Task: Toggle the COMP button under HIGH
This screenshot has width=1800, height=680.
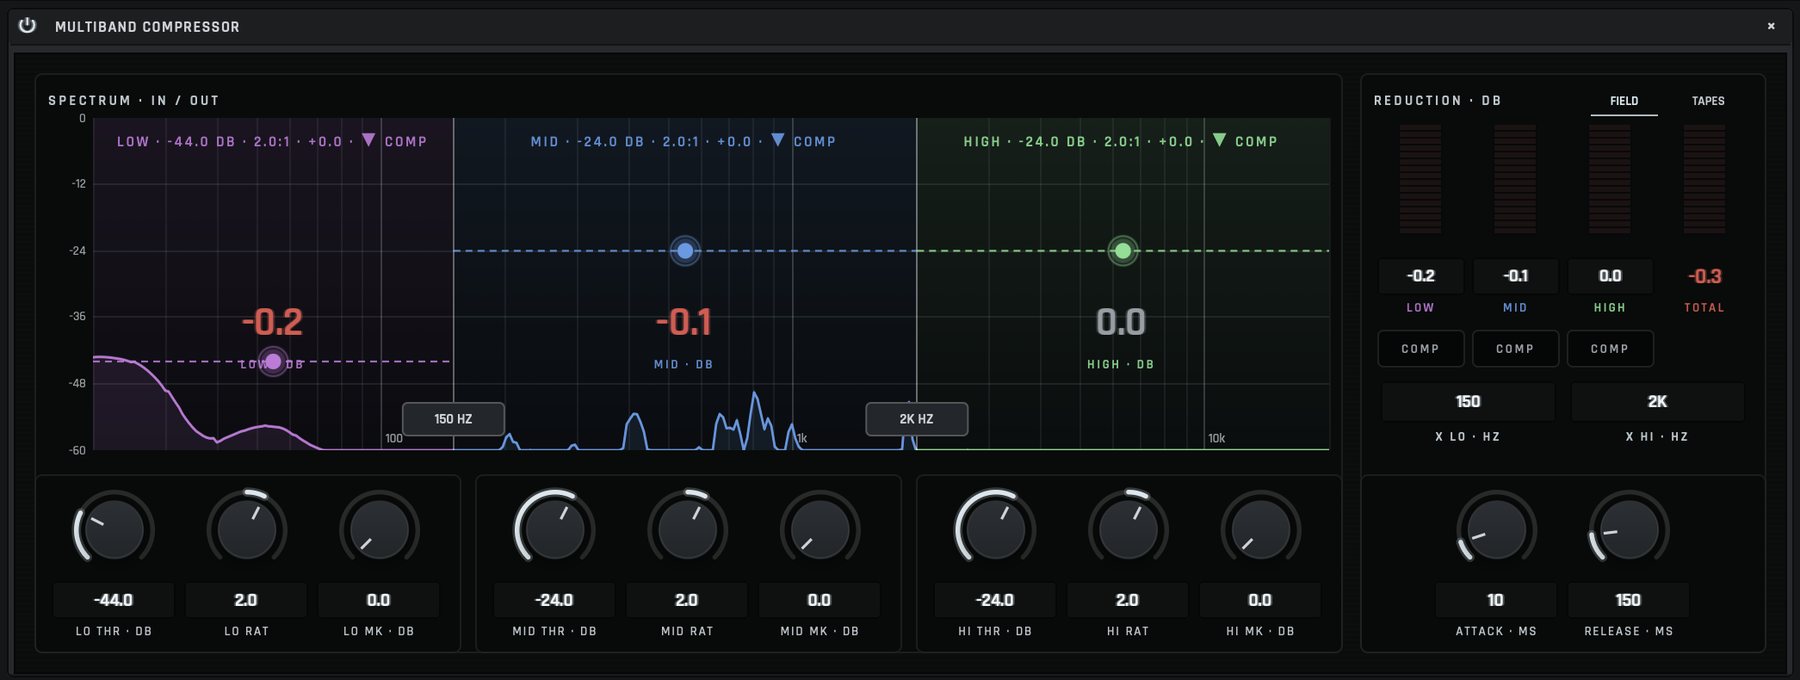Action: (x=1609, y=349)
